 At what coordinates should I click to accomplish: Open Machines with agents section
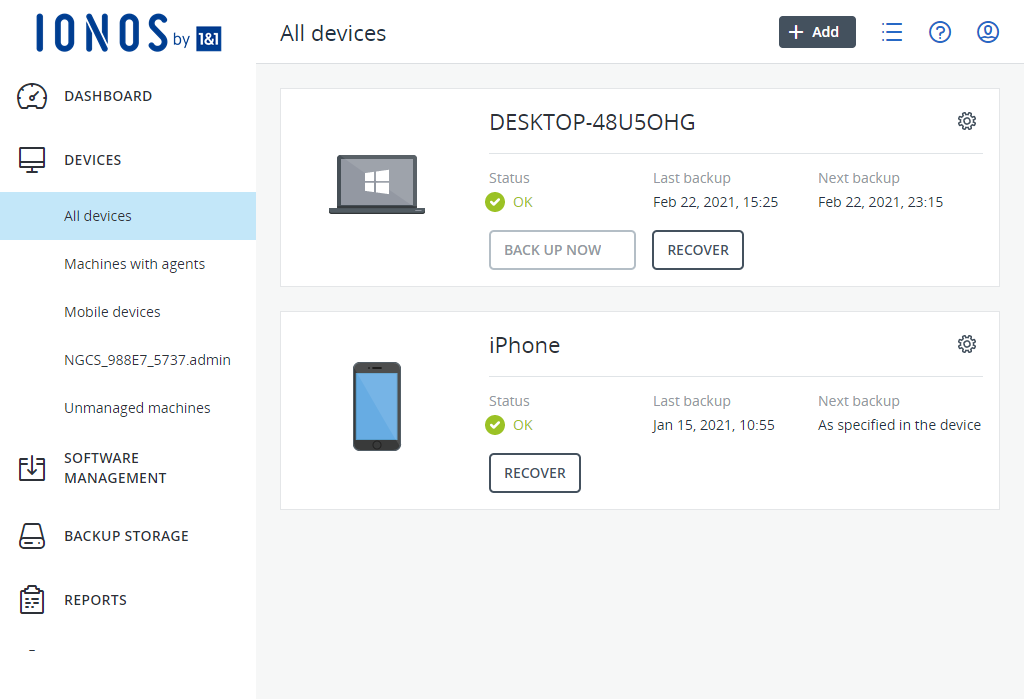tap(134, 264)
